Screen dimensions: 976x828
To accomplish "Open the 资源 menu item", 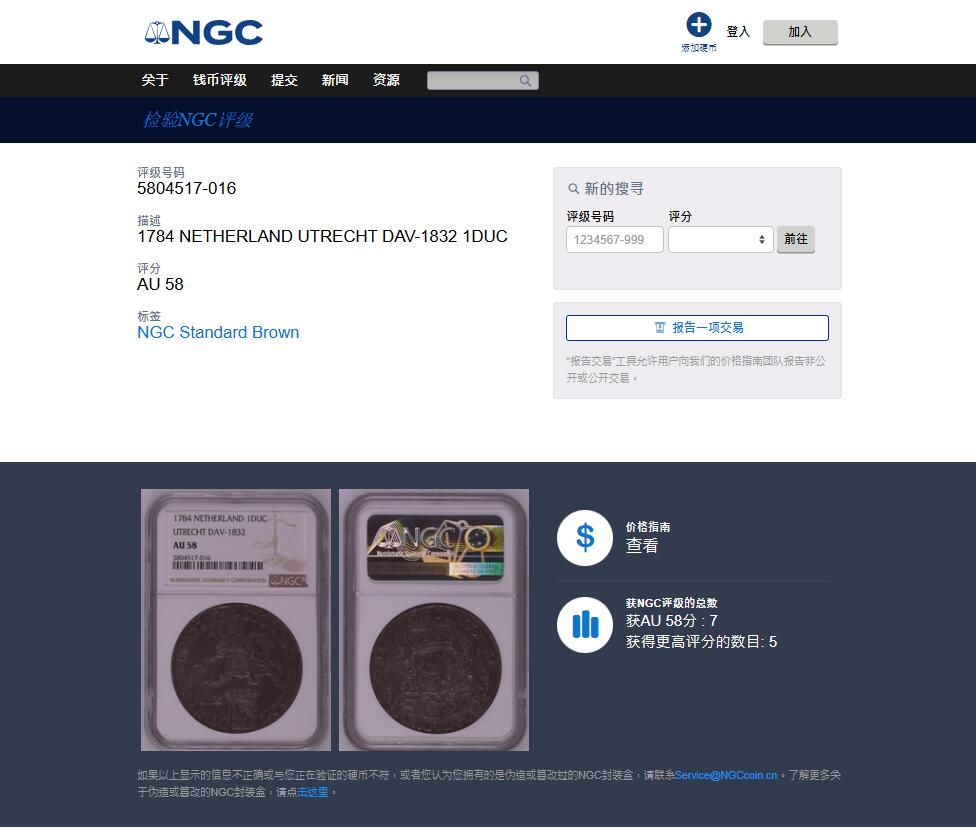I will (x=386, y=80).
